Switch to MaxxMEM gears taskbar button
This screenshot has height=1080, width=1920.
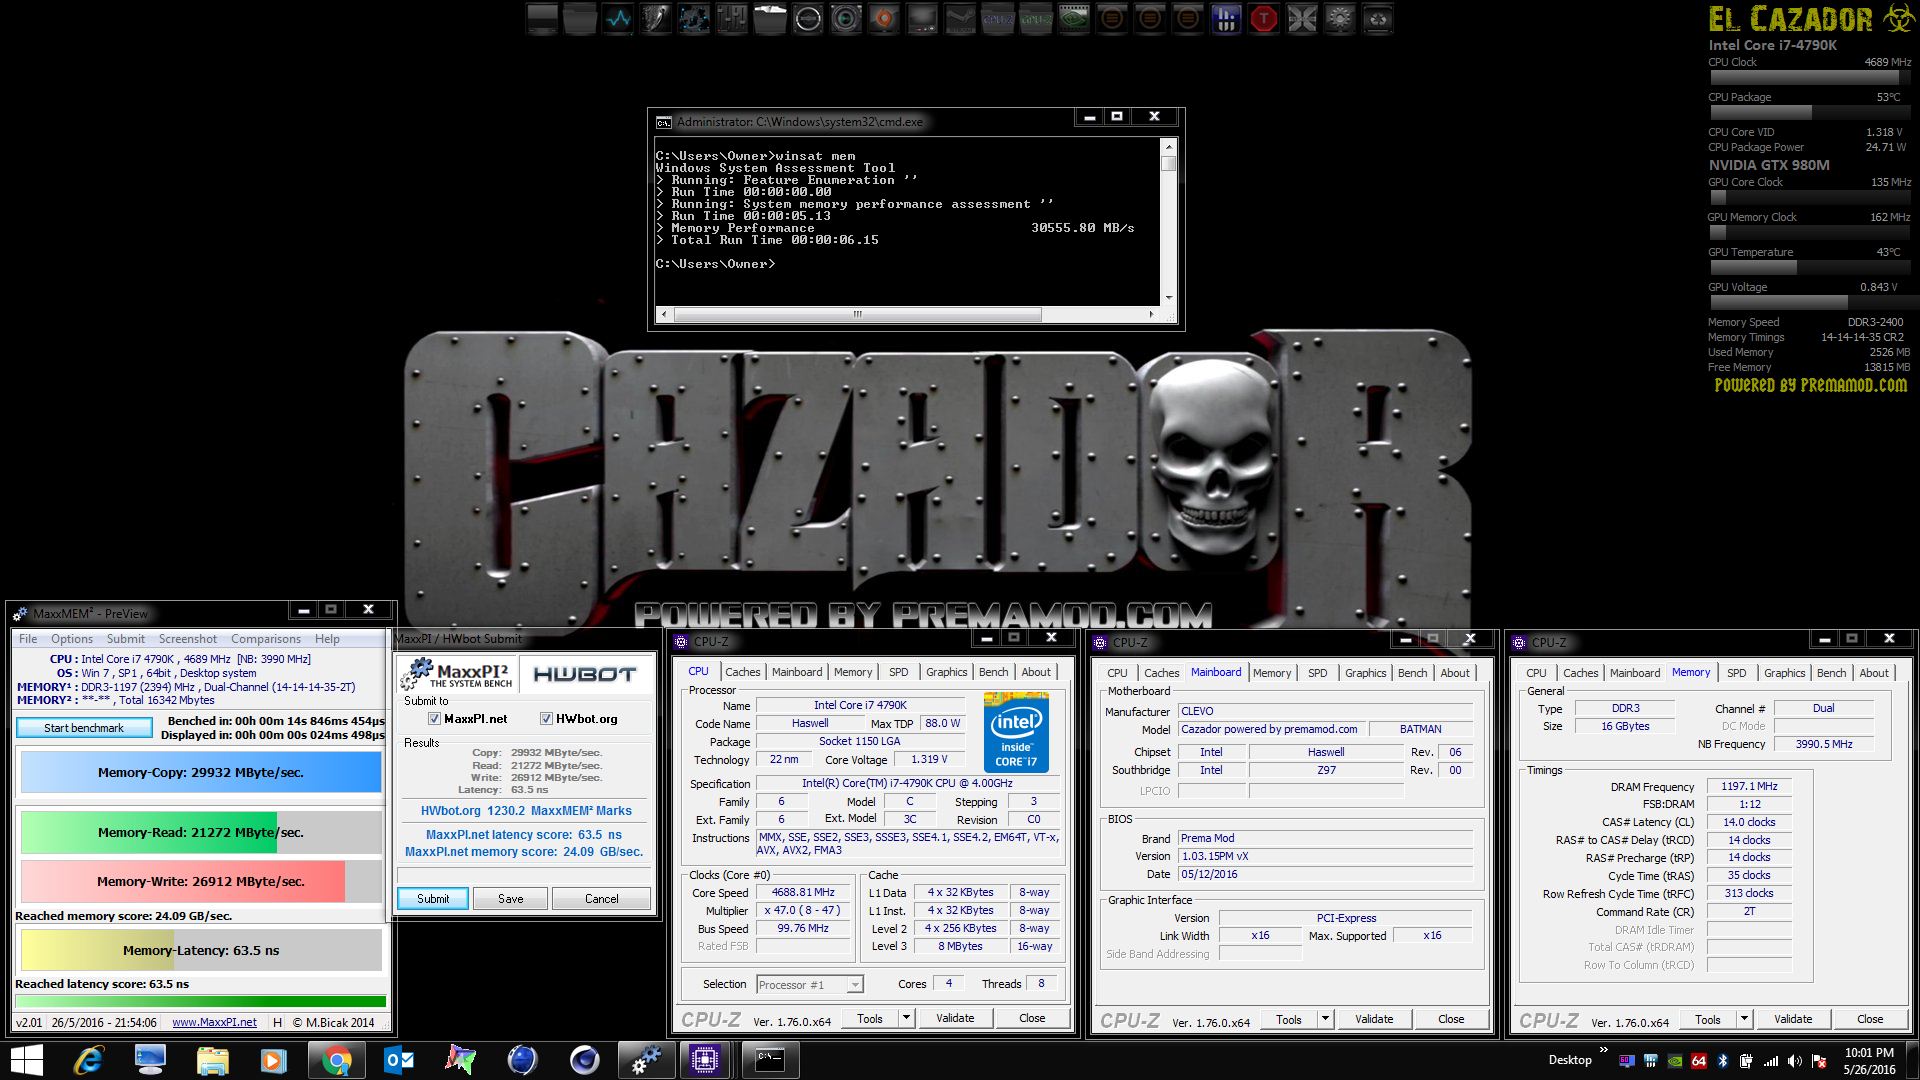[x=646, y=1060]
